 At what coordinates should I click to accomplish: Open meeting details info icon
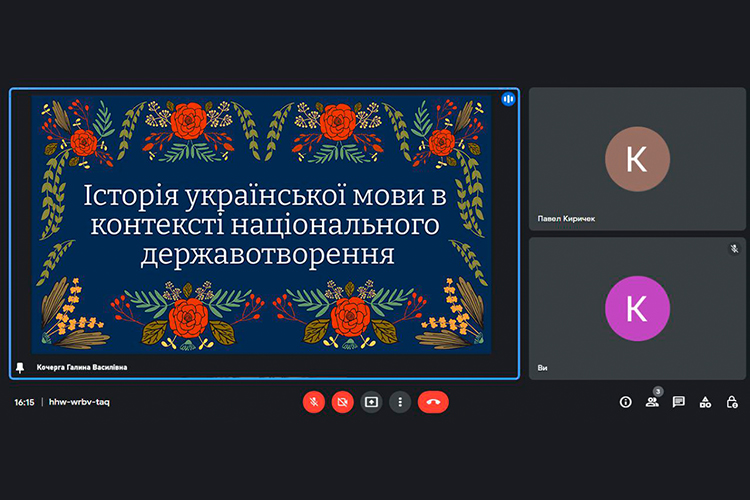pos(626,402)
